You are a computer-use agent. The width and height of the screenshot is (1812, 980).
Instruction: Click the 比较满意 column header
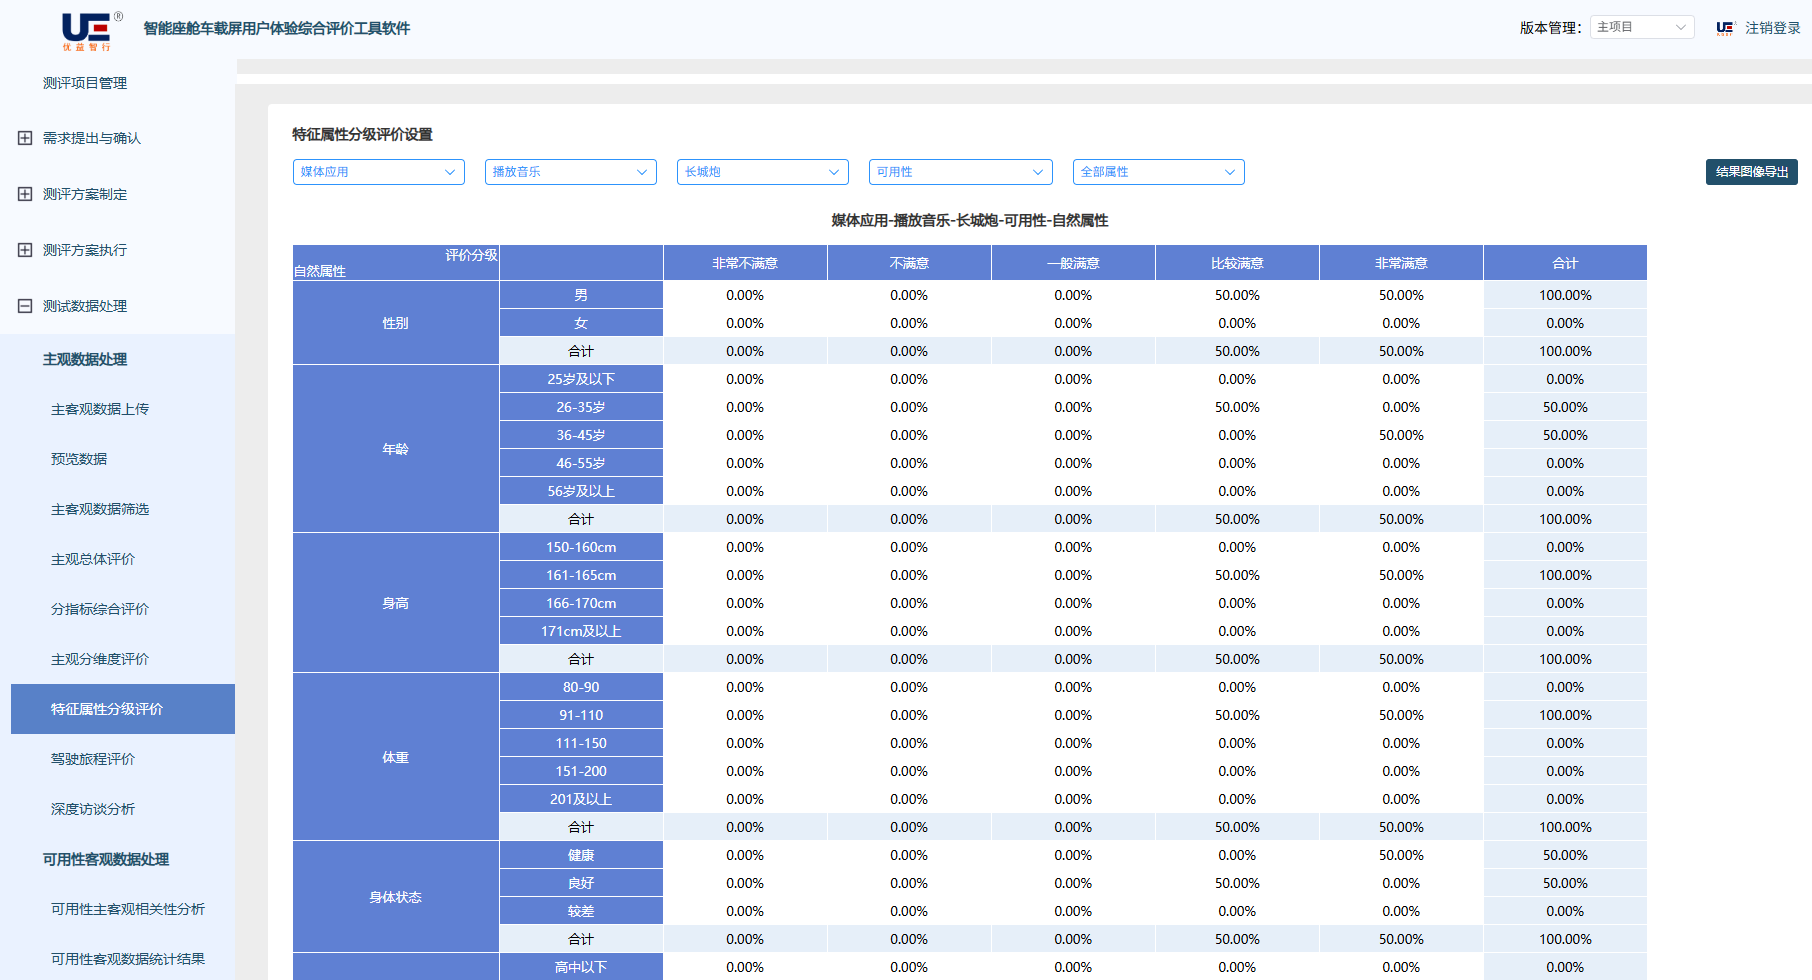click(x=1237, y=263)
